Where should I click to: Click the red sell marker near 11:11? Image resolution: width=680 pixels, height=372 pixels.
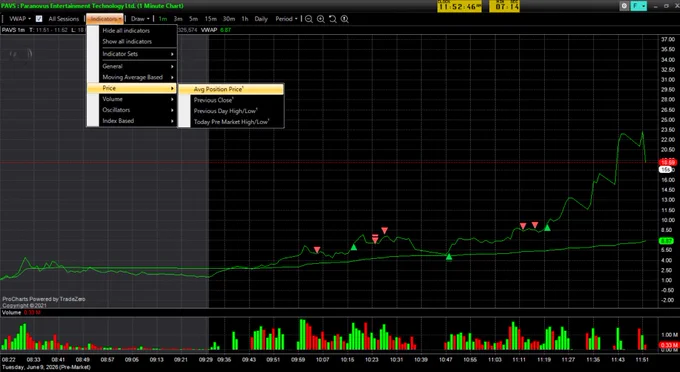coord(523,226)
